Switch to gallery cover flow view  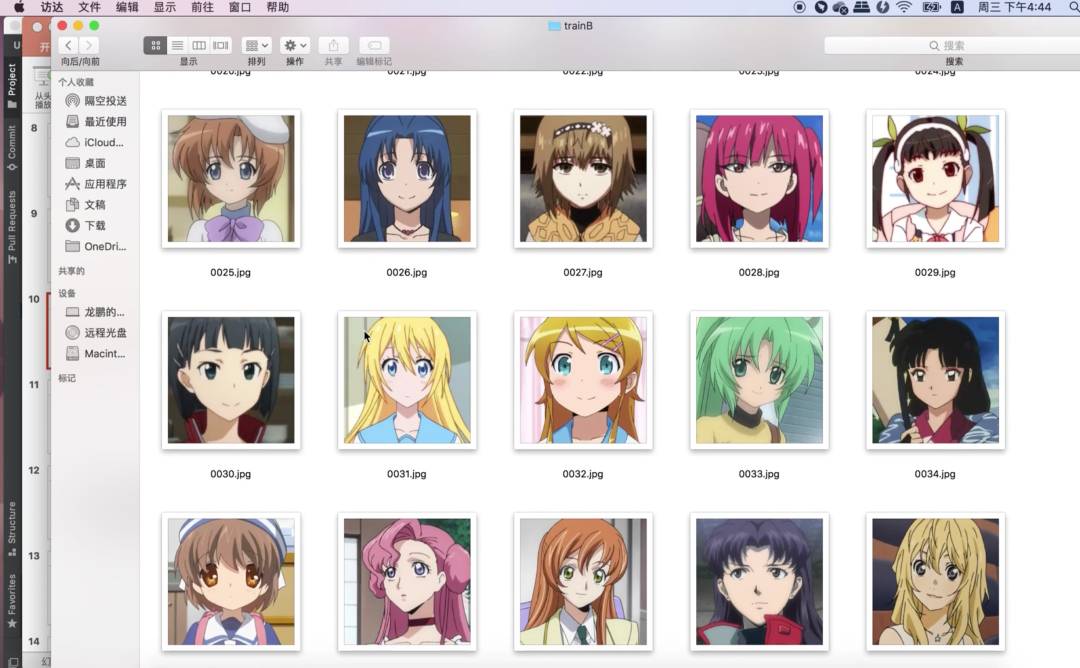click(220, 45)
